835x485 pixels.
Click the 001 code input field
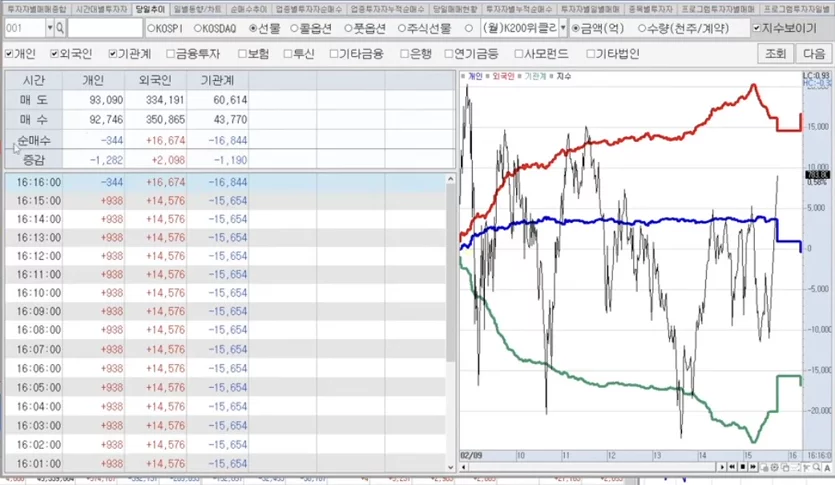[25, 28]
